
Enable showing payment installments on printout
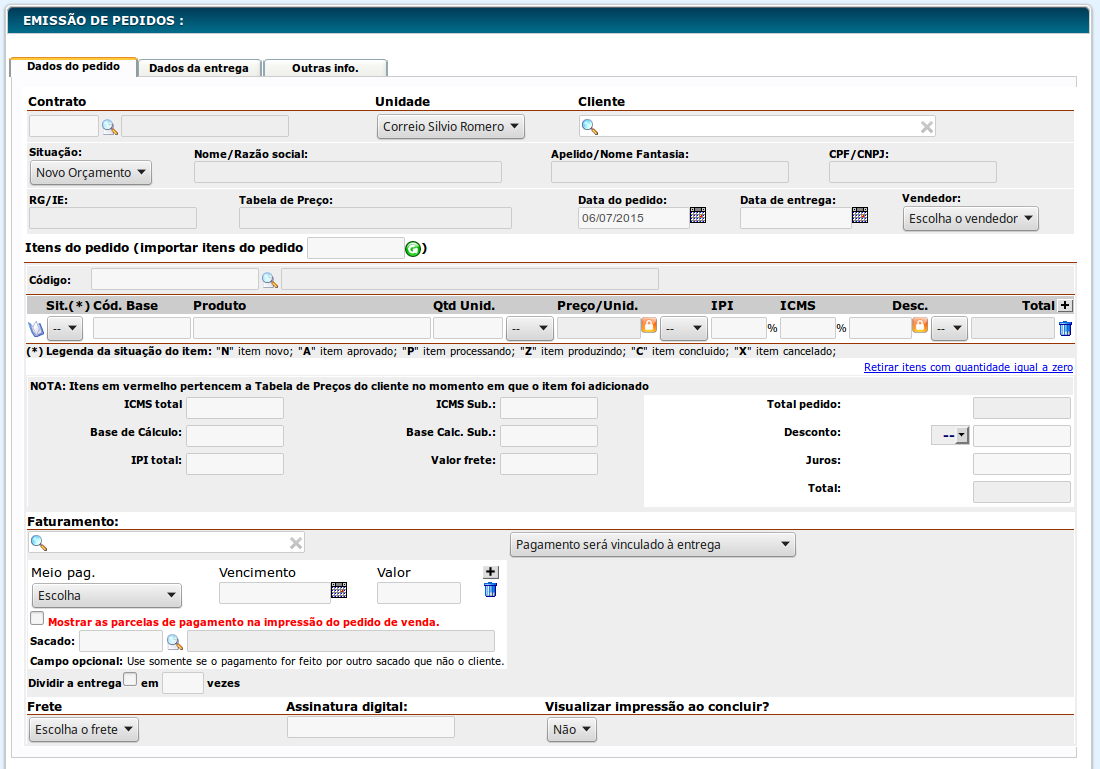coord(37,619)
